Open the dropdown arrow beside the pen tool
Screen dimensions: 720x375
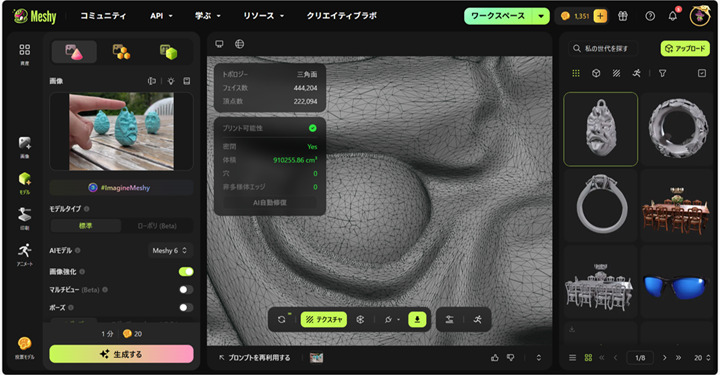coord(399,319)
